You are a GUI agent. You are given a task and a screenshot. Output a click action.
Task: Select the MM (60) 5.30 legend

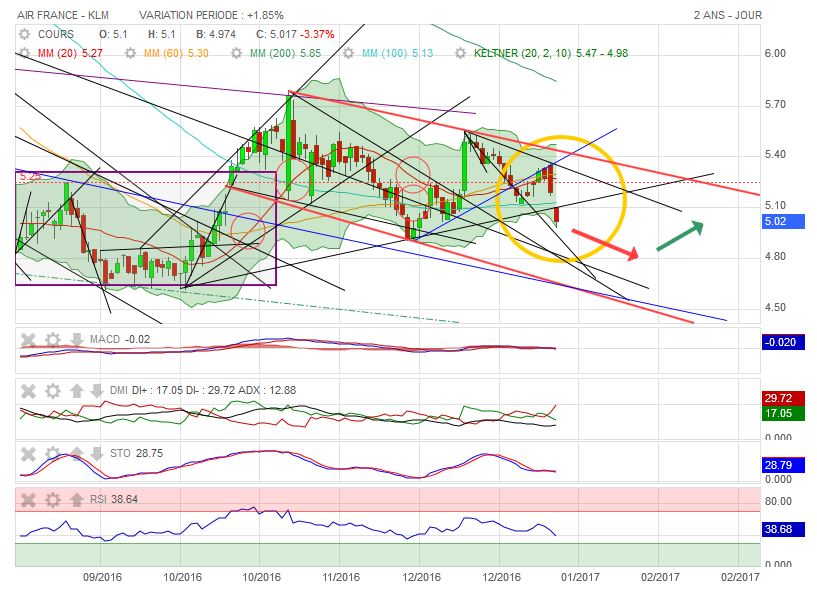click(x=176, y=53)
